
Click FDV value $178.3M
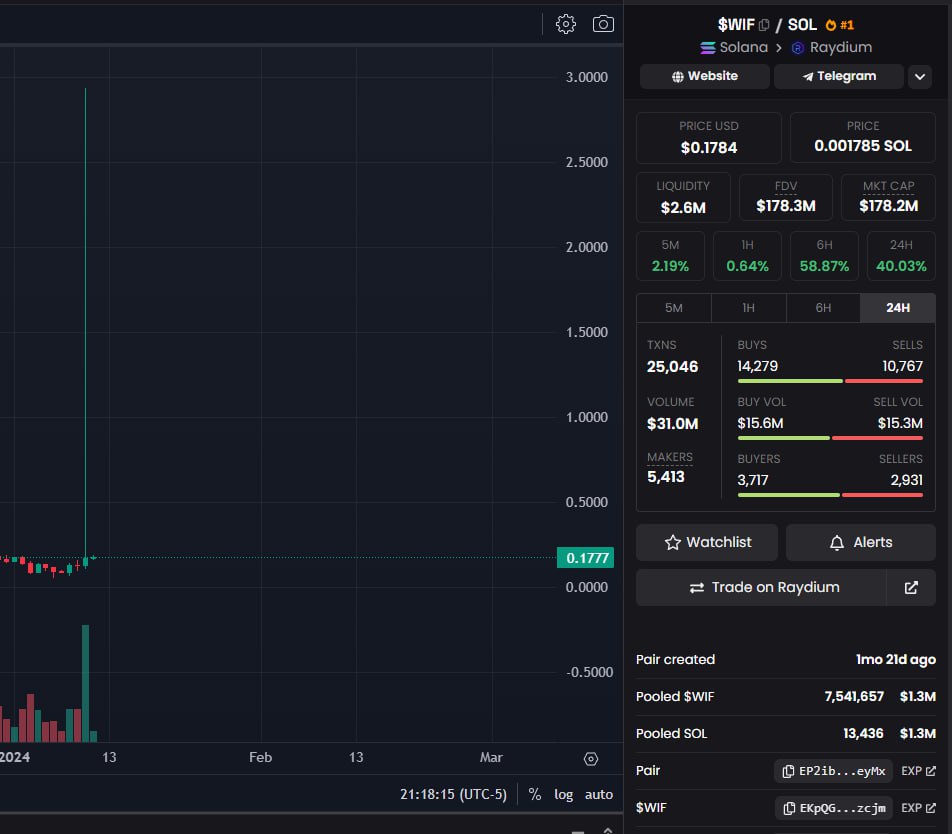786,206
